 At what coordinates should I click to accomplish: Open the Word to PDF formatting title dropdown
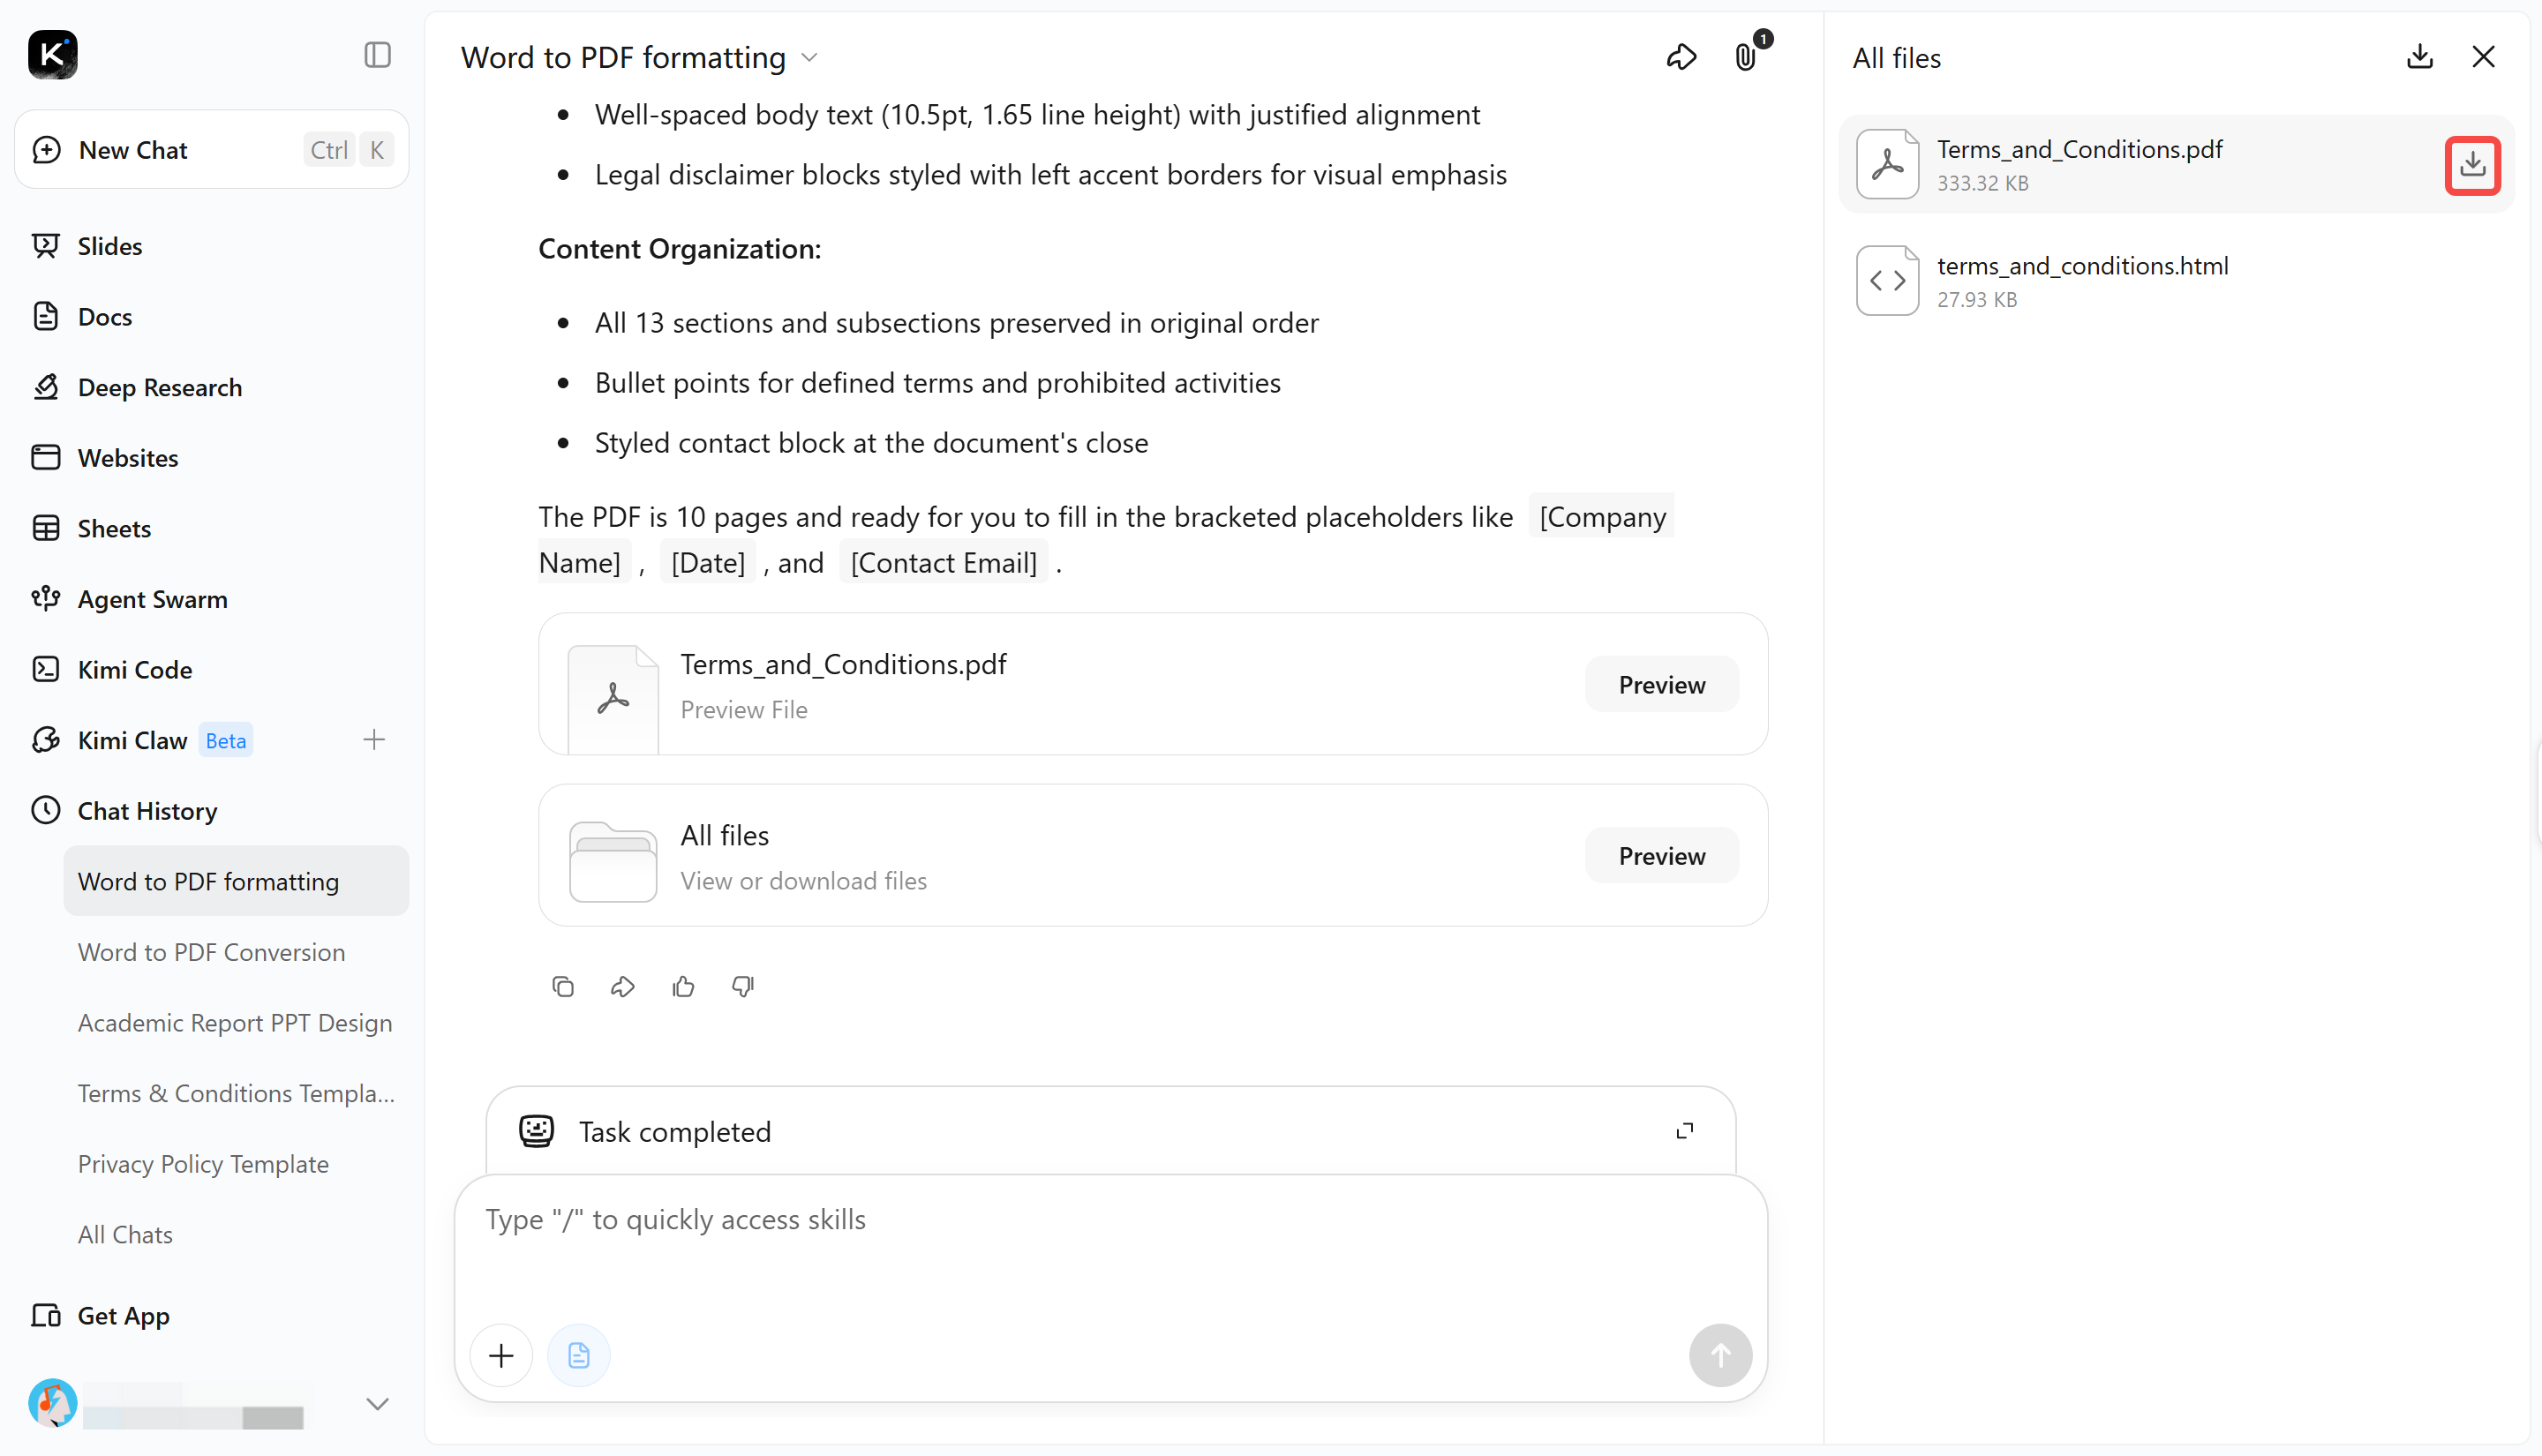click(811, 58)
